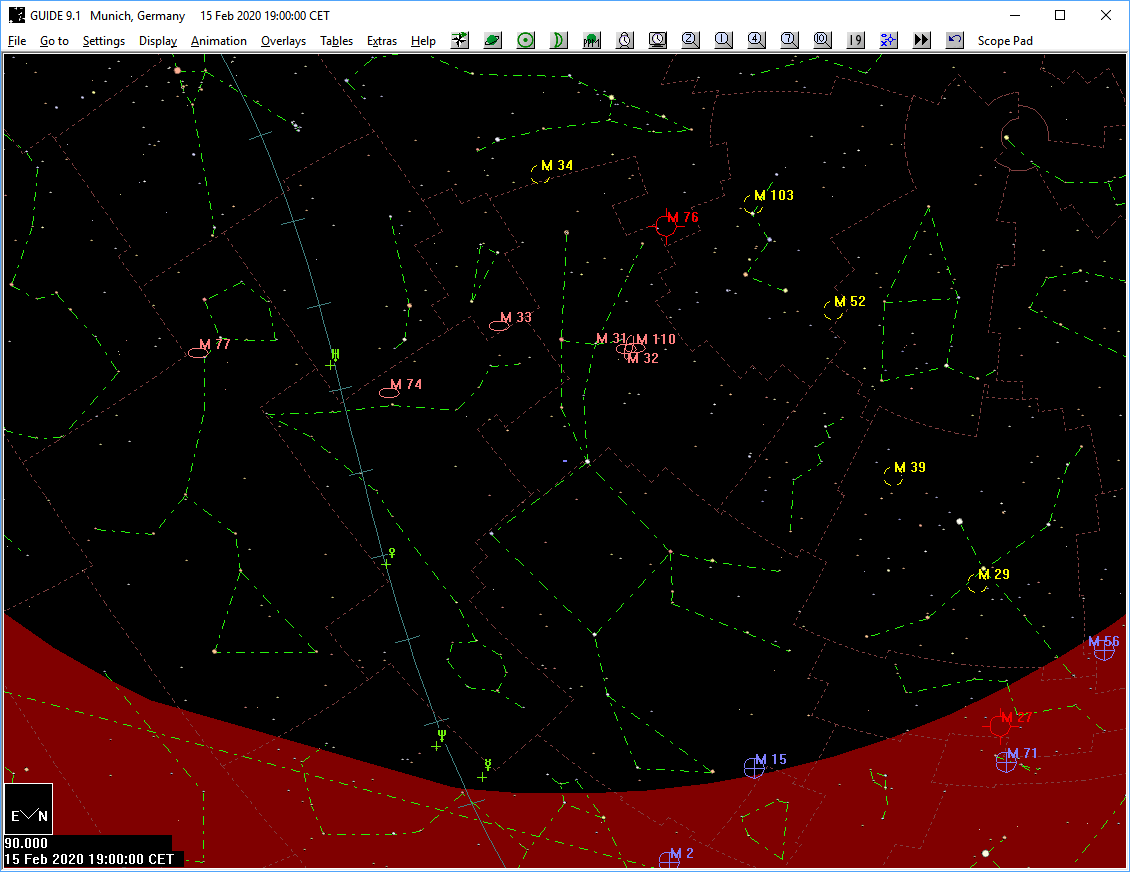Expand the Extras menu
Image resolution: width=1130 pixels, height=872 pixels.
[381, 41]
